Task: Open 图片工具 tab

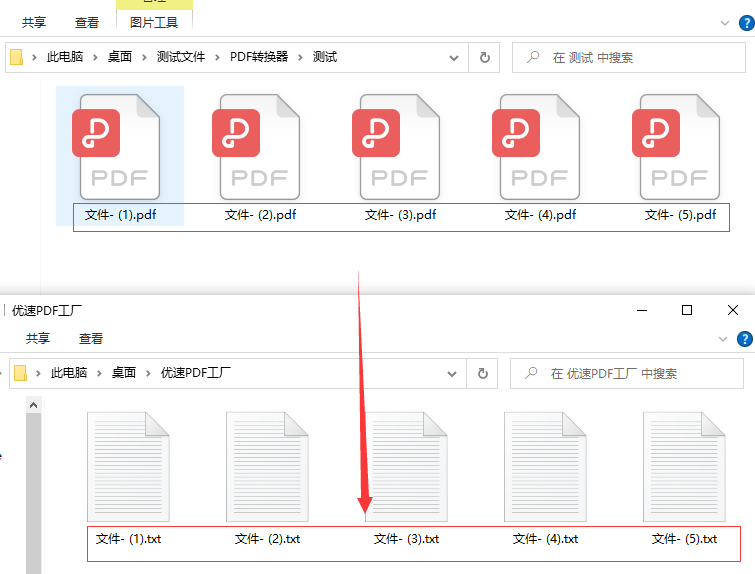Action: click(x=154, y=22)
